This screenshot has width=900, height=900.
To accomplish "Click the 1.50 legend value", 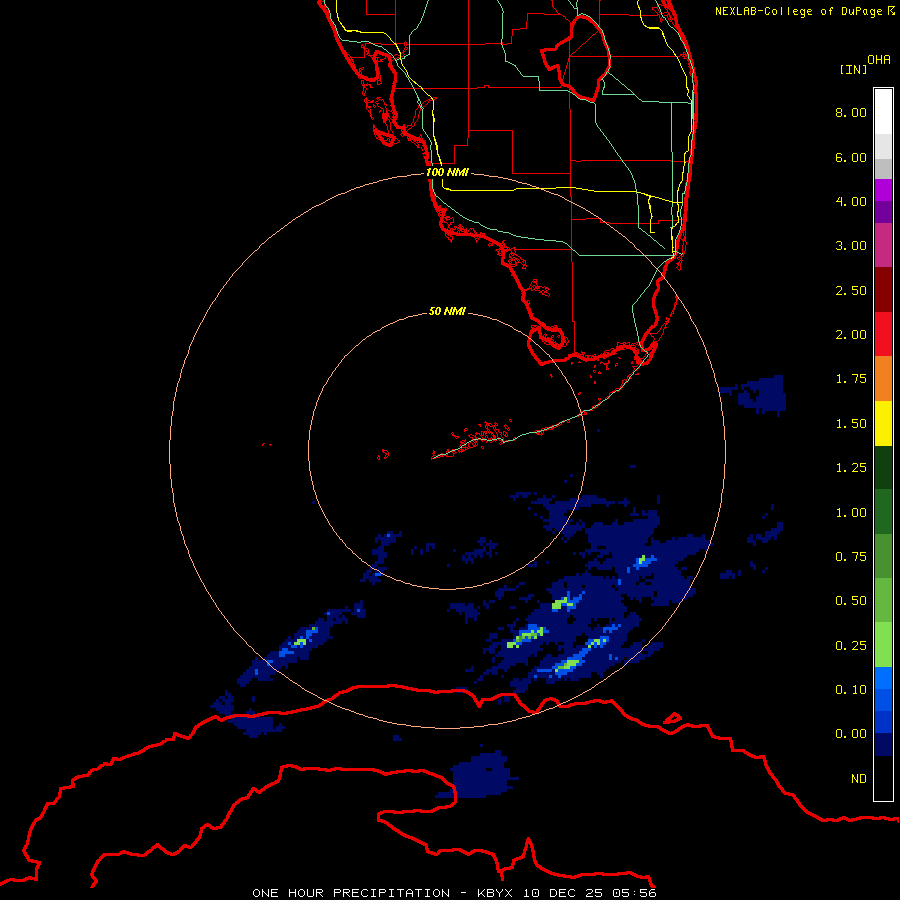I will click(x=851, y=424).
